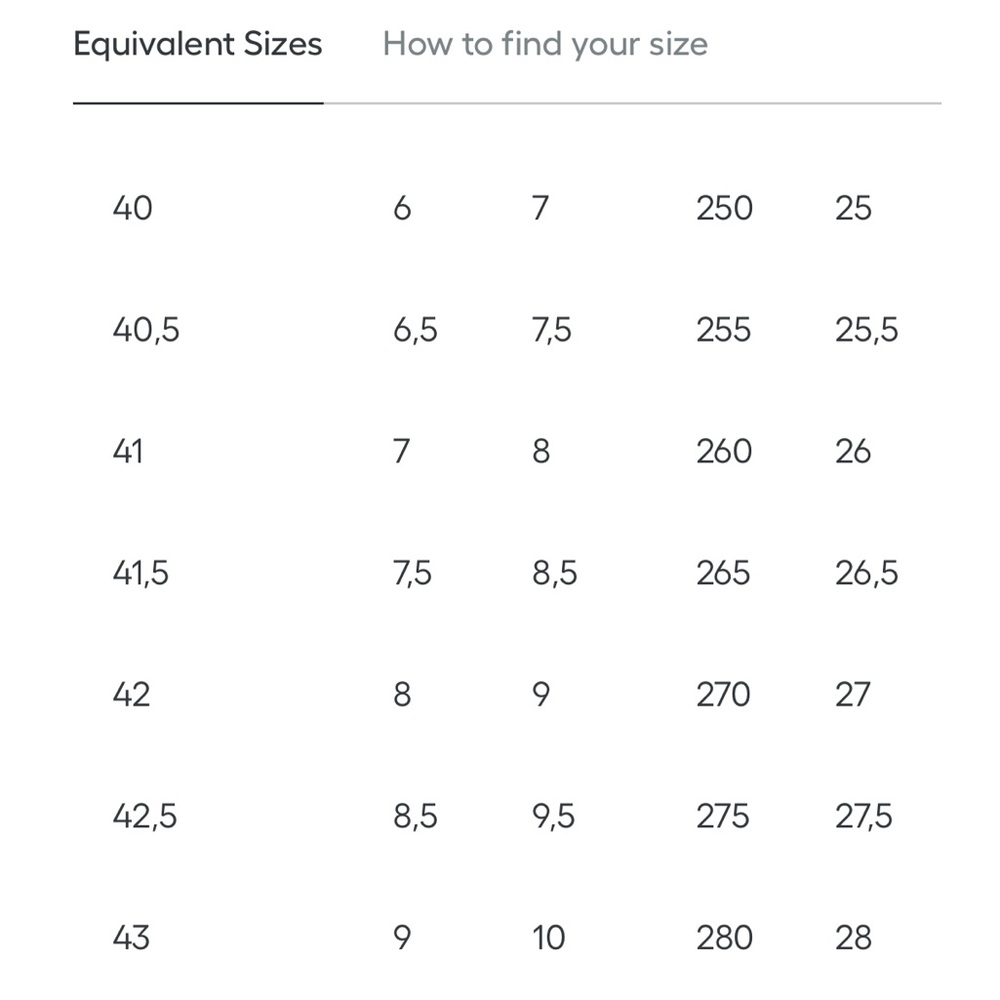Pick size 42 from the chart
1000x1000 pixels.
click(132, 695)
